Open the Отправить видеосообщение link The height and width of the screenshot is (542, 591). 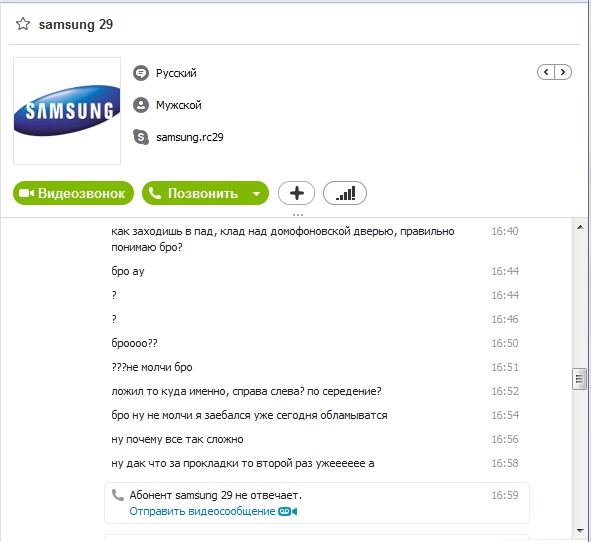tap(202, 511)
